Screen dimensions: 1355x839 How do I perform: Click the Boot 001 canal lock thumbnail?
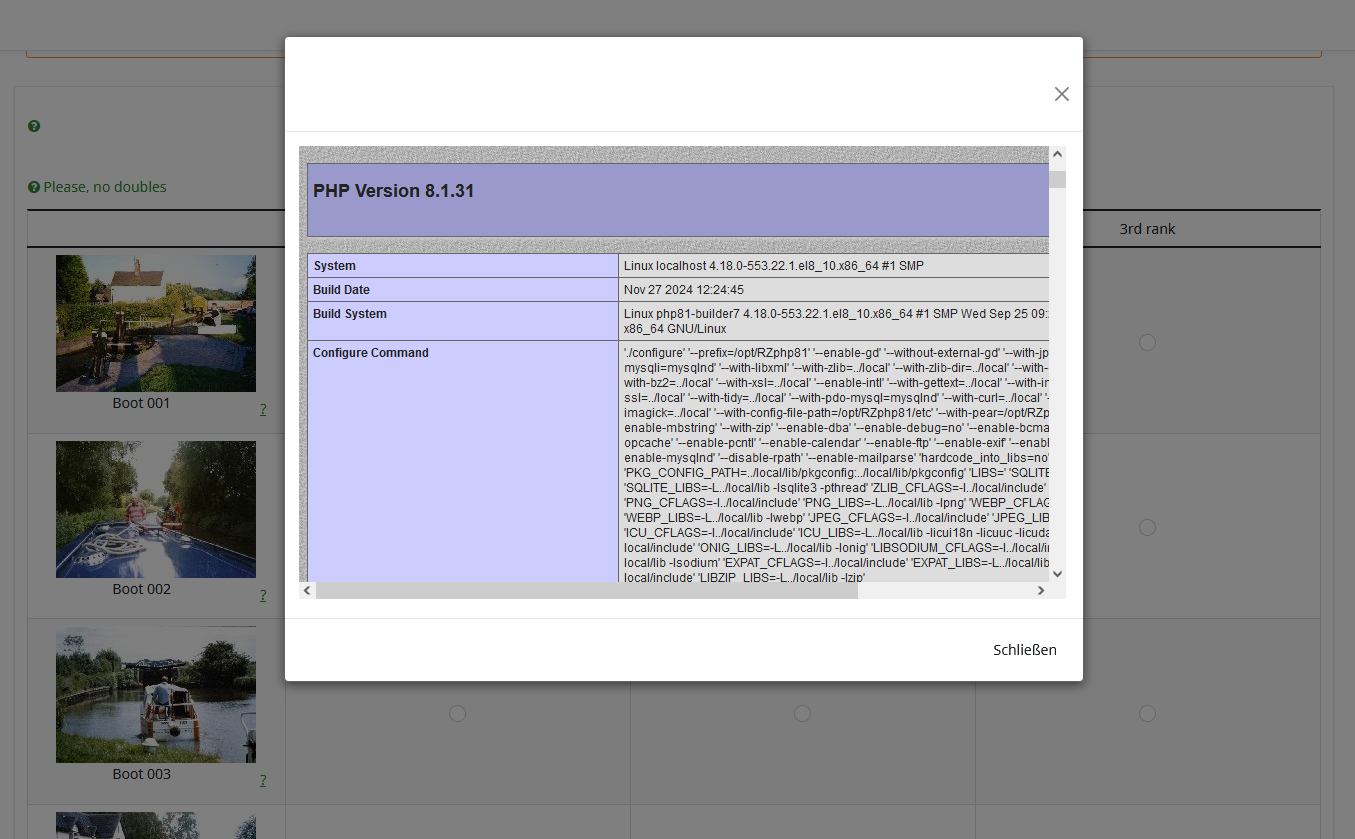(x=156, y=323)
